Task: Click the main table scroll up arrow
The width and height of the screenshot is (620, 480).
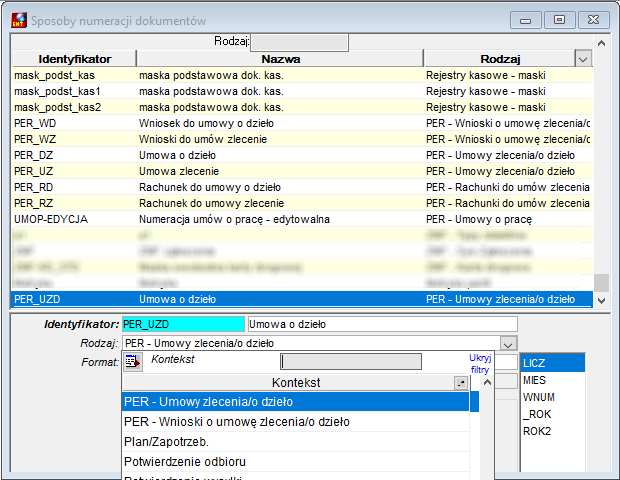Action: point(601,43)
